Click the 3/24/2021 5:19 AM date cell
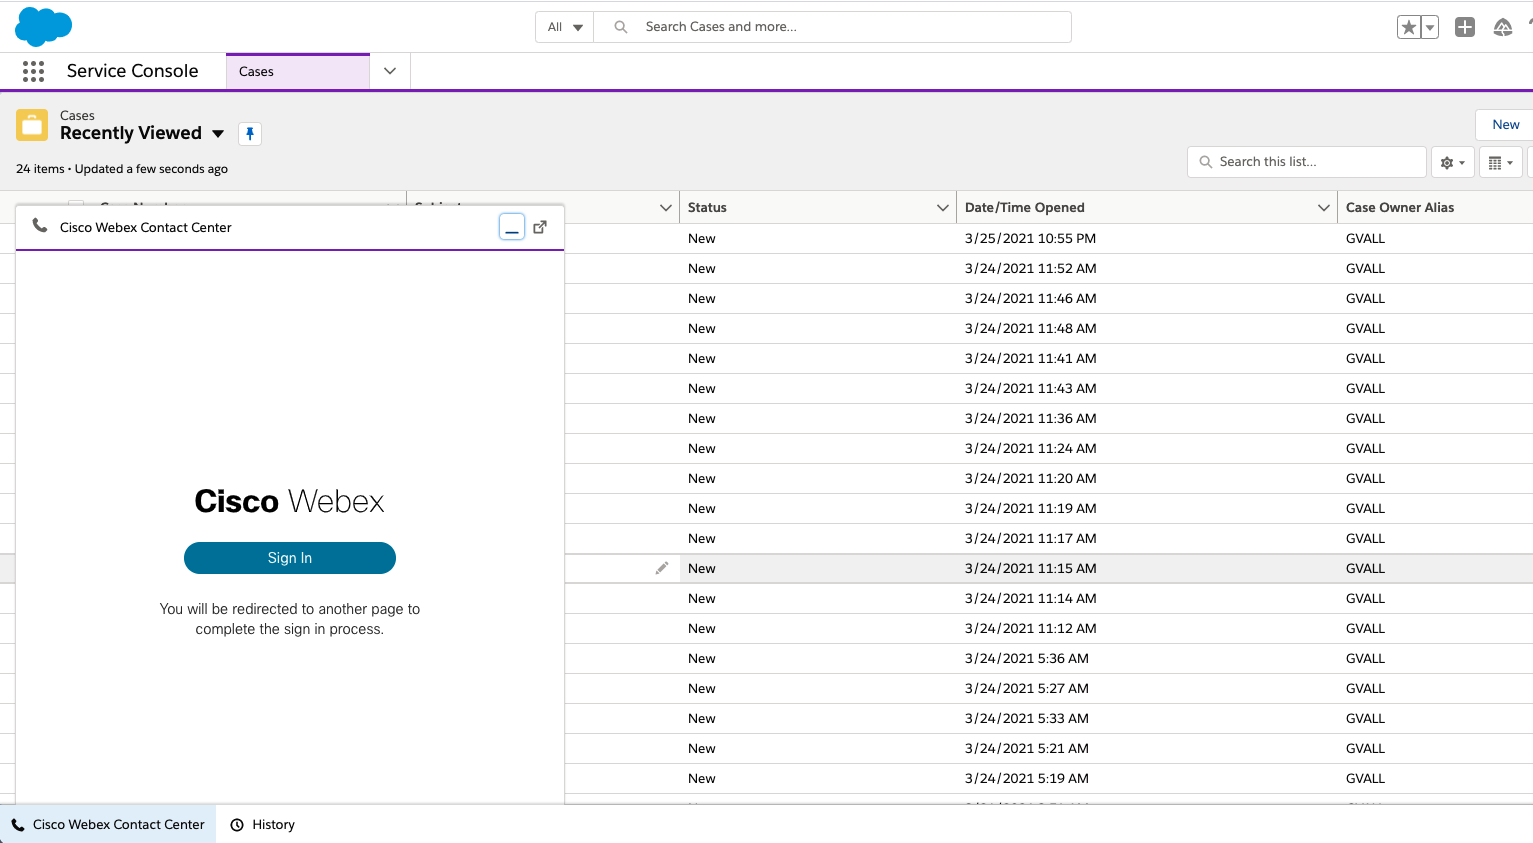Screen dimensions: 1533x843 coord(1027,779)
